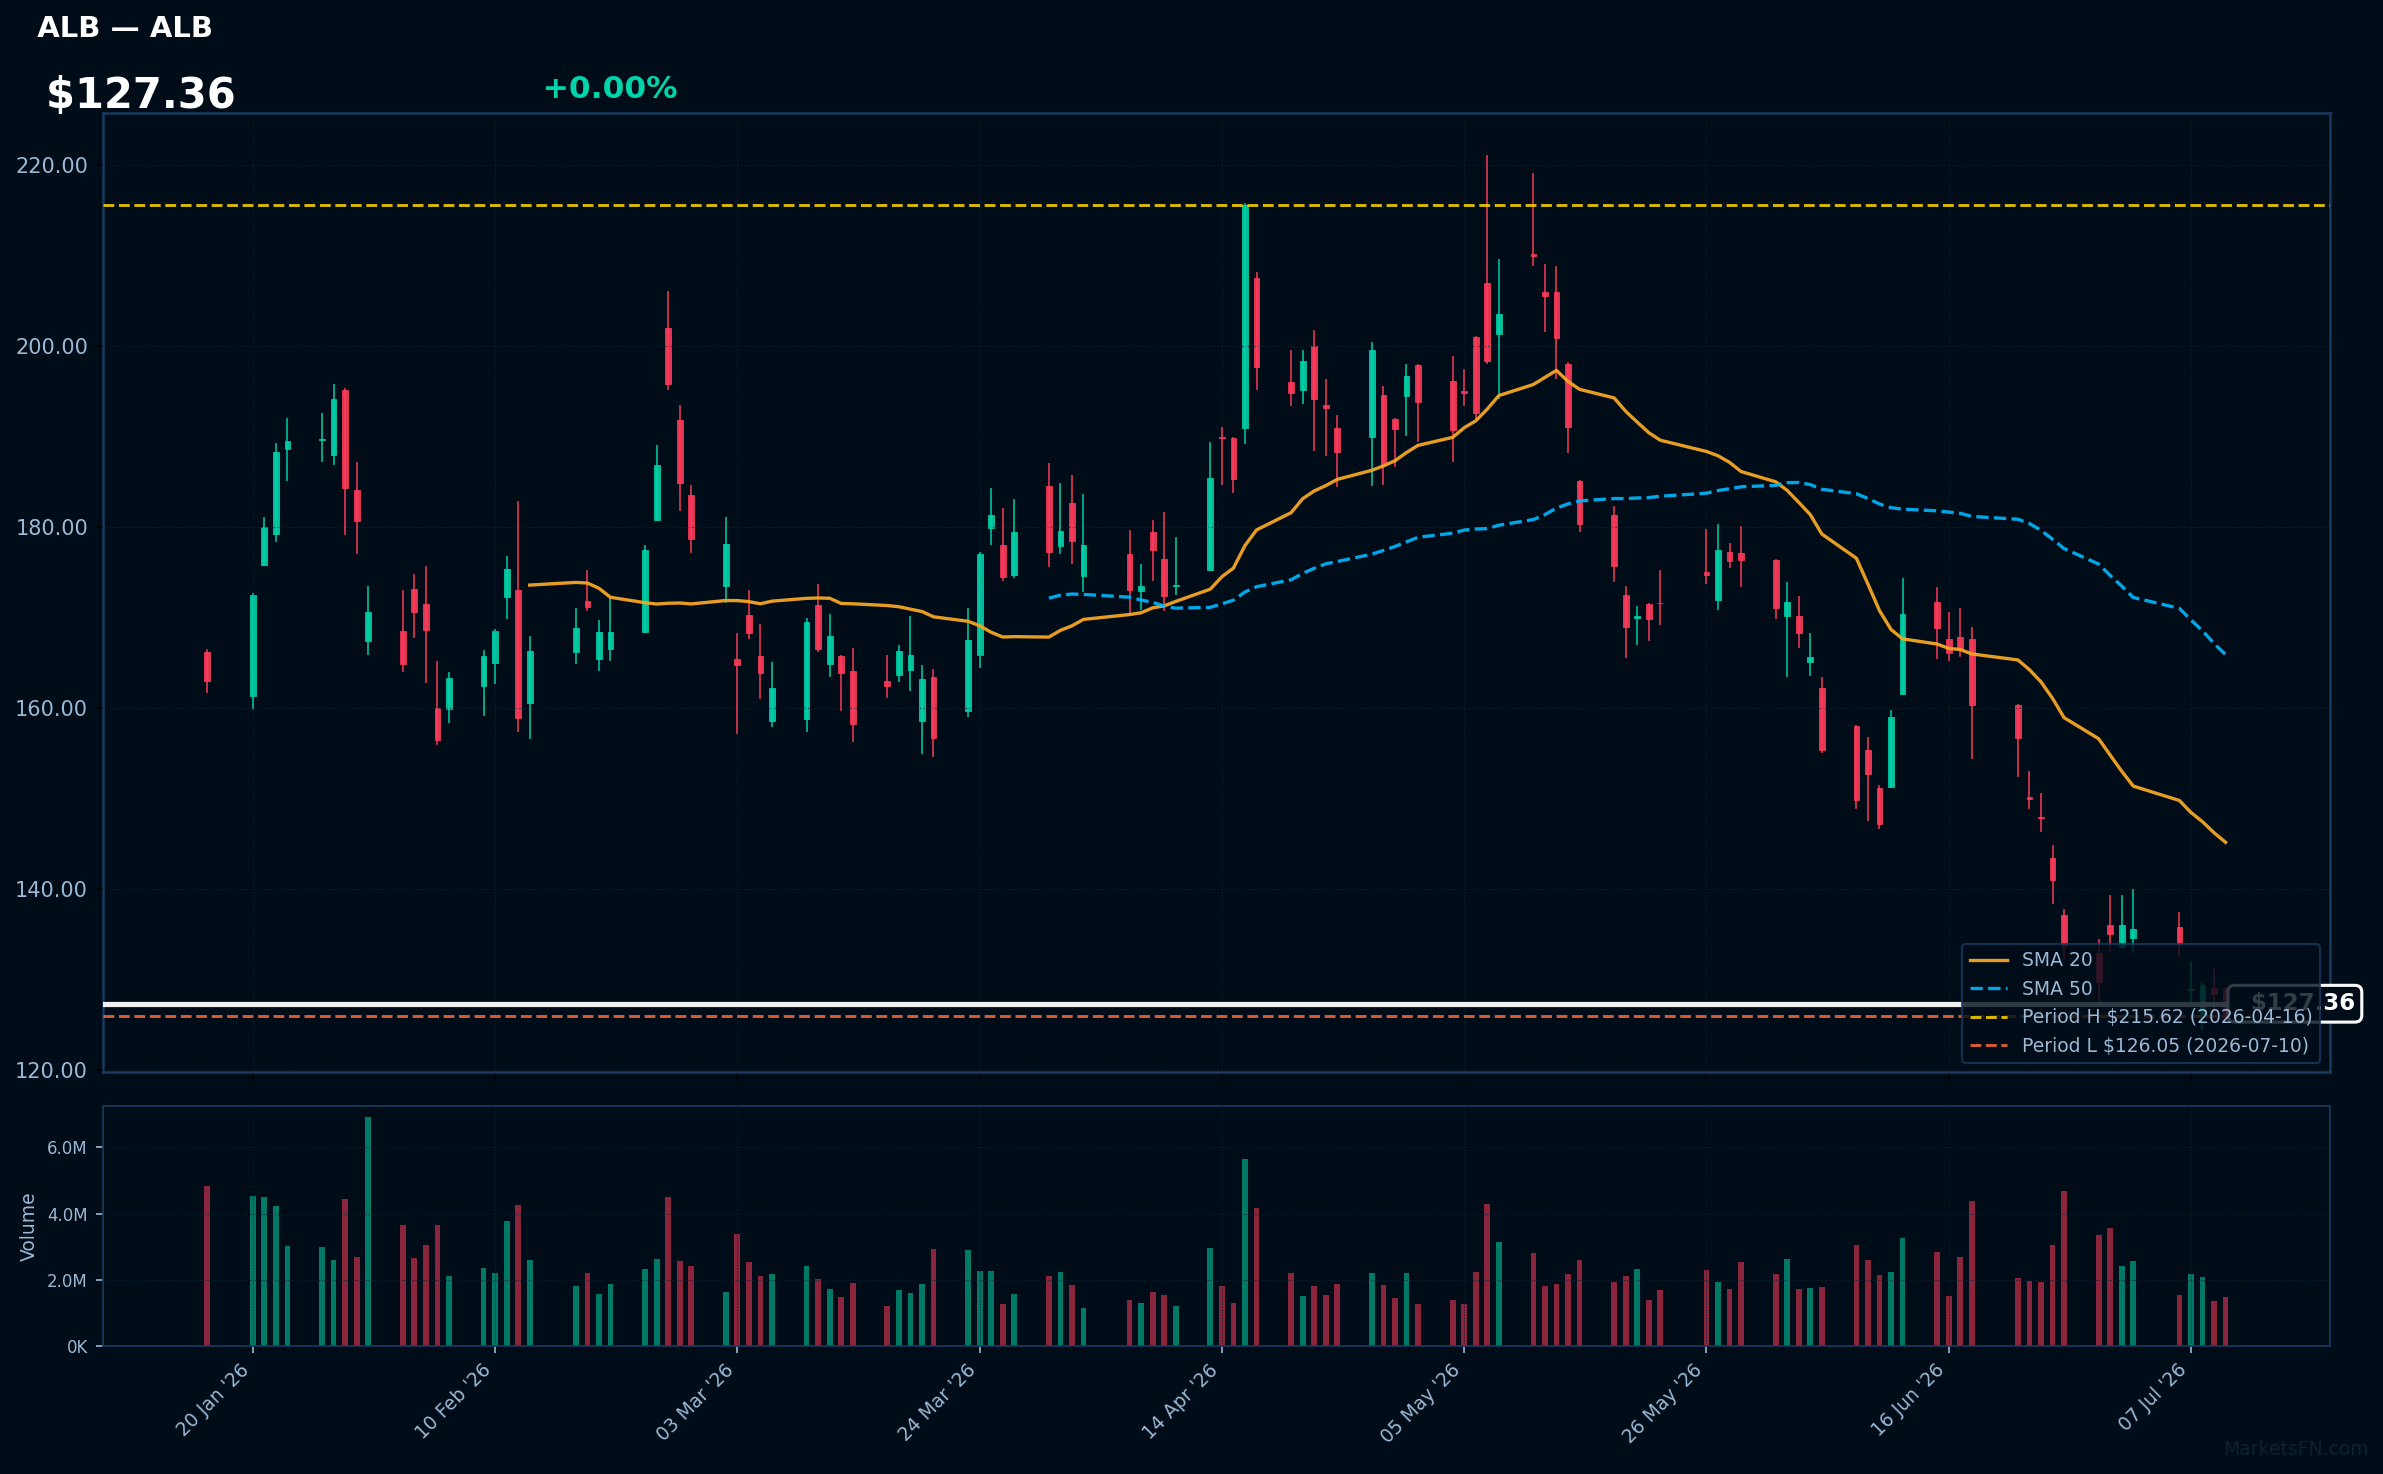Click the tallest green volume bar near 6.8M
The image size is (2383, 1474).
[x=368, y=1231]
